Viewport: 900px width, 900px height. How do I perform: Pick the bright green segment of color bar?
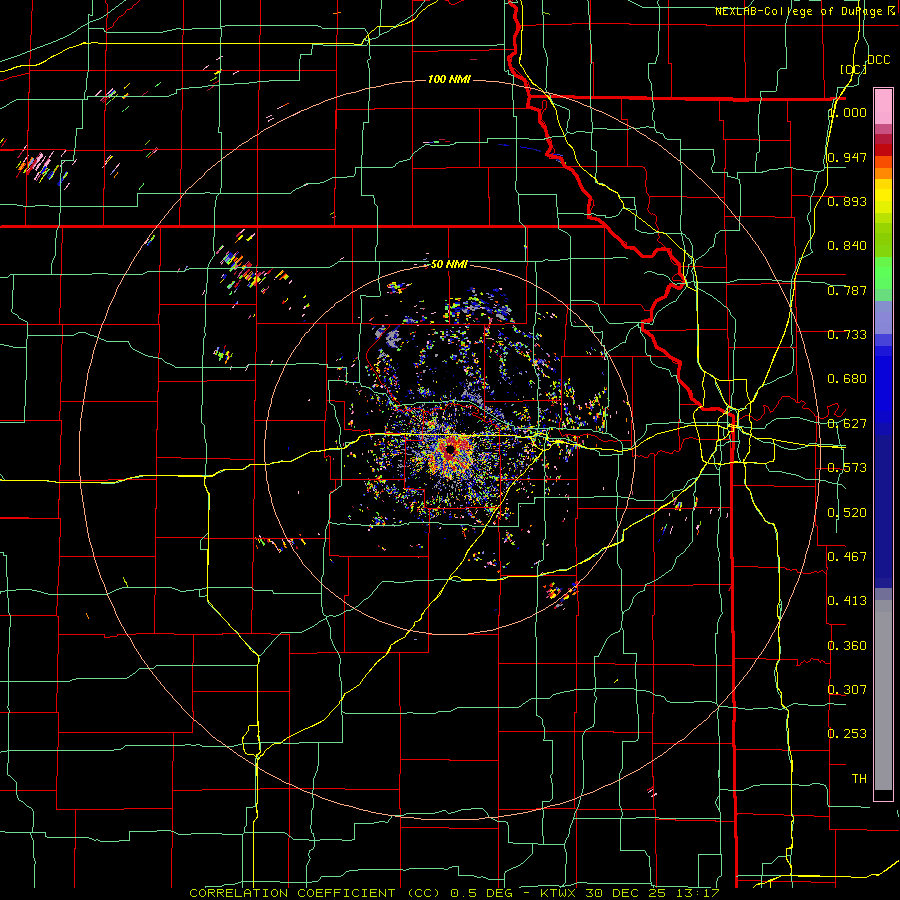click(883, 273)
